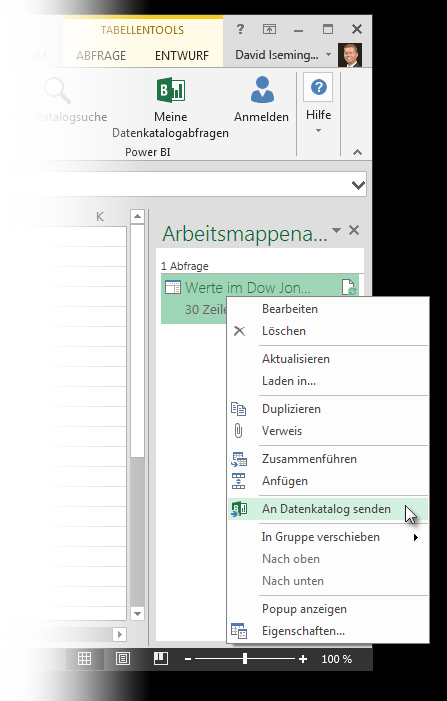Switch to the ABFRAGE ribbon tab
The height and width of the screenshot is (701, 447).
point(101,56)
